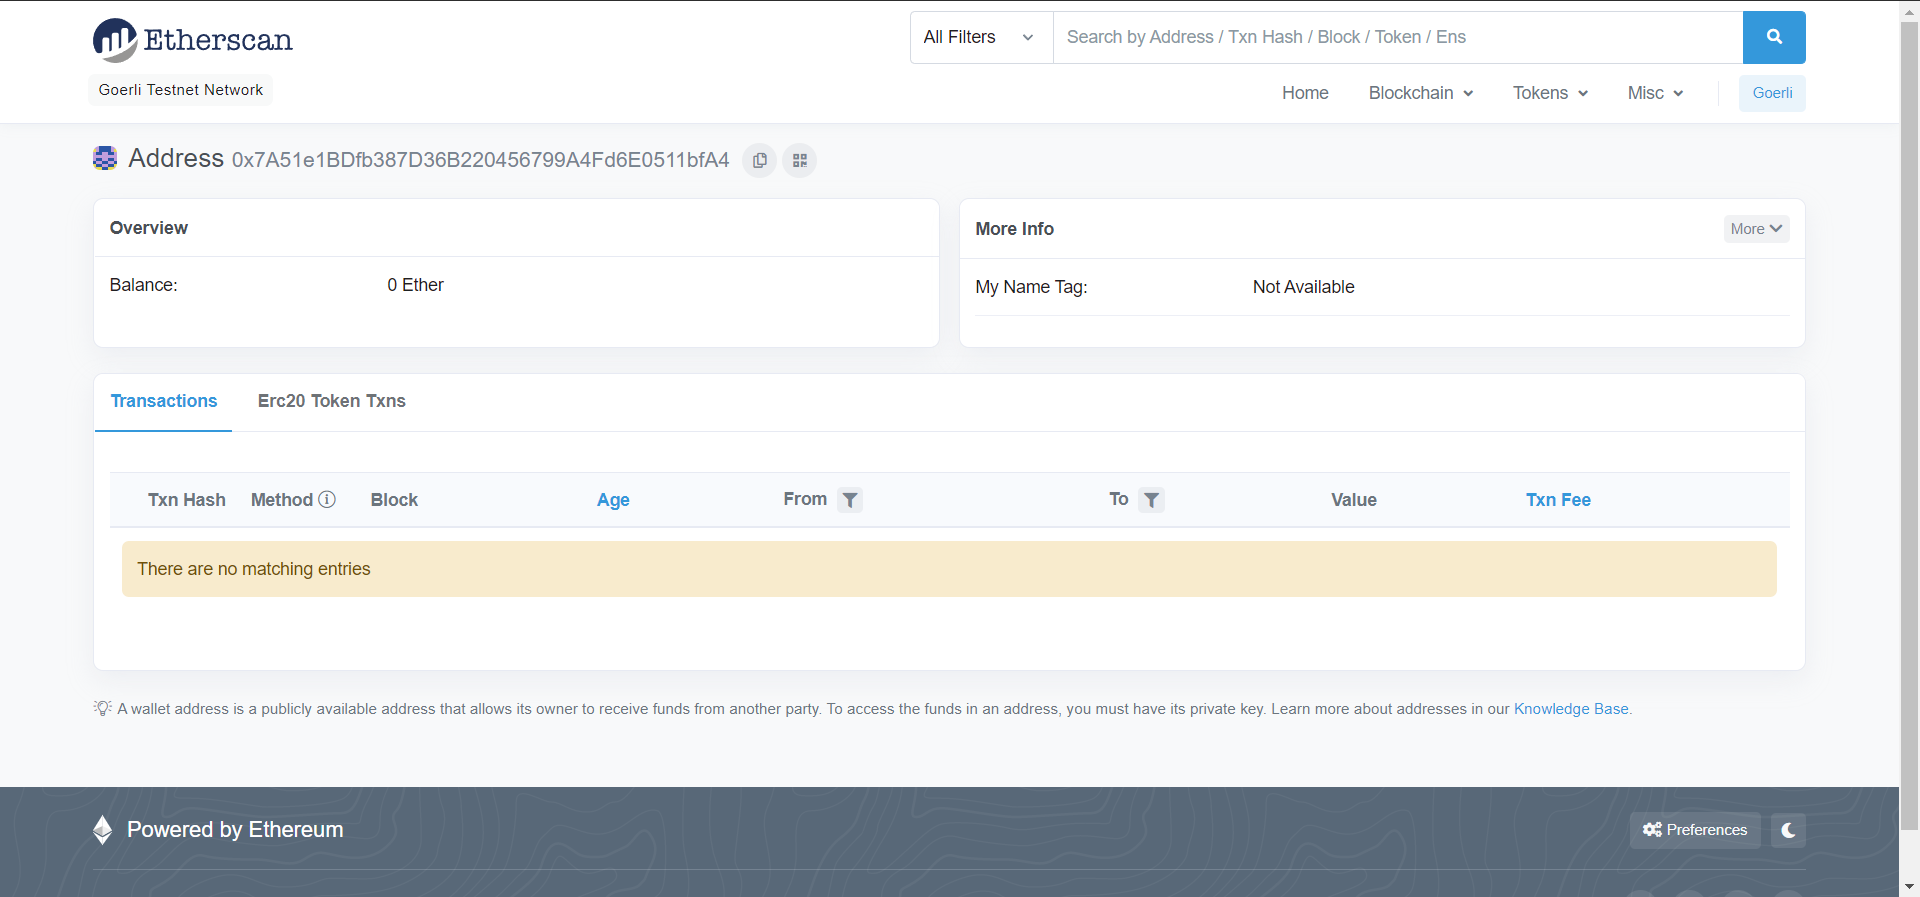
Task: Click the Goerli network button
Action: coord(1772,93)
